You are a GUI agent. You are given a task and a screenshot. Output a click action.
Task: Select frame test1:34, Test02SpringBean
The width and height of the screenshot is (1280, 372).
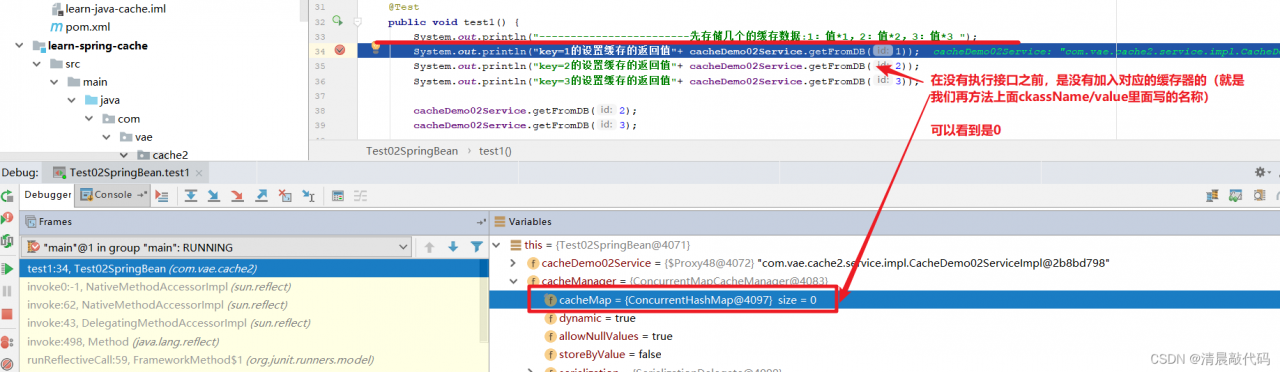coord(253,268)
